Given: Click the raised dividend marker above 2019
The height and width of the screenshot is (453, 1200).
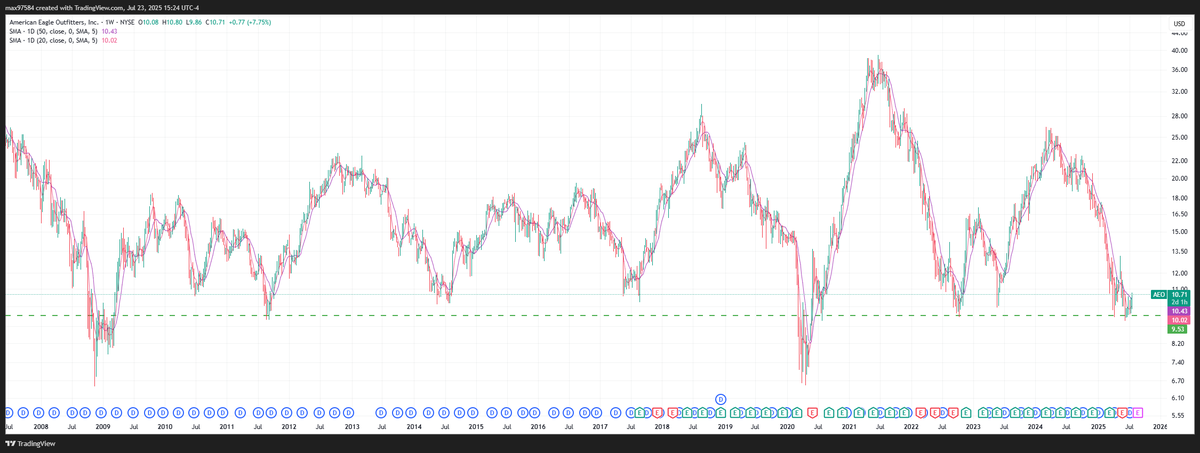Looking at the screenshot, I should pos(719,399).
